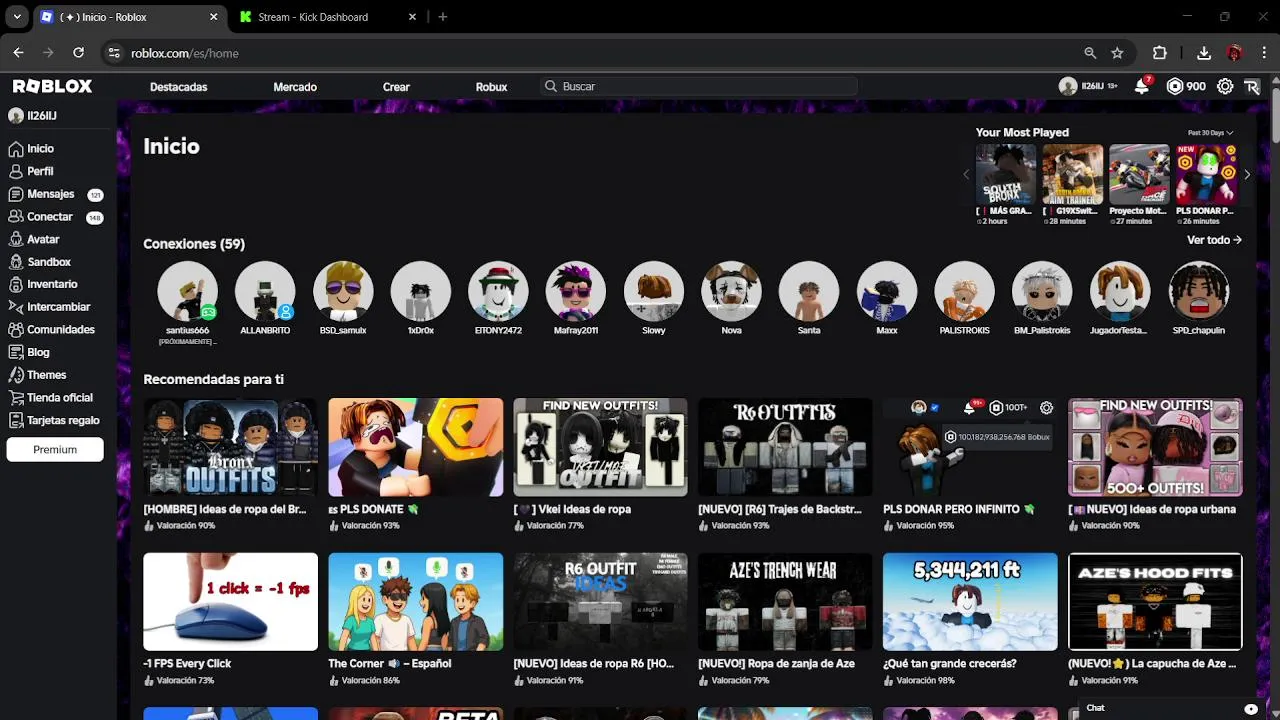1280x720 pixels.
Task: Open the Proyecto Mot... most played game
Action: pyautogui.click(x=1139, y=174)
